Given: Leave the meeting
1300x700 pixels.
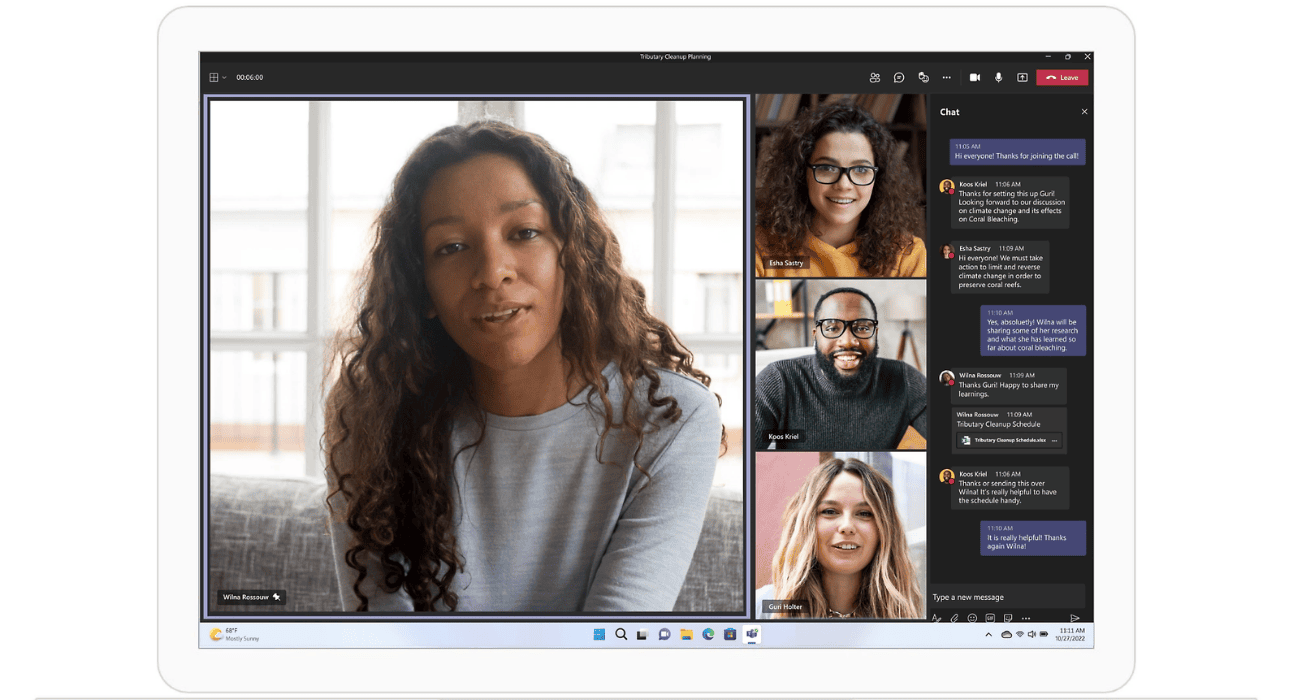Looking at the screenshot, I should [x=1062, y=77].
